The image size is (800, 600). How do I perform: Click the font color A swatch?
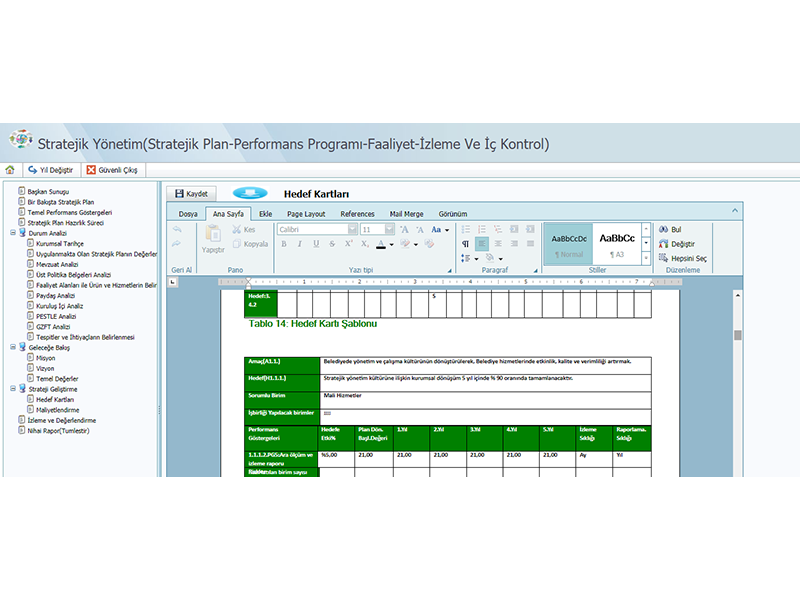pyautogui.click(x=381, y=244)
